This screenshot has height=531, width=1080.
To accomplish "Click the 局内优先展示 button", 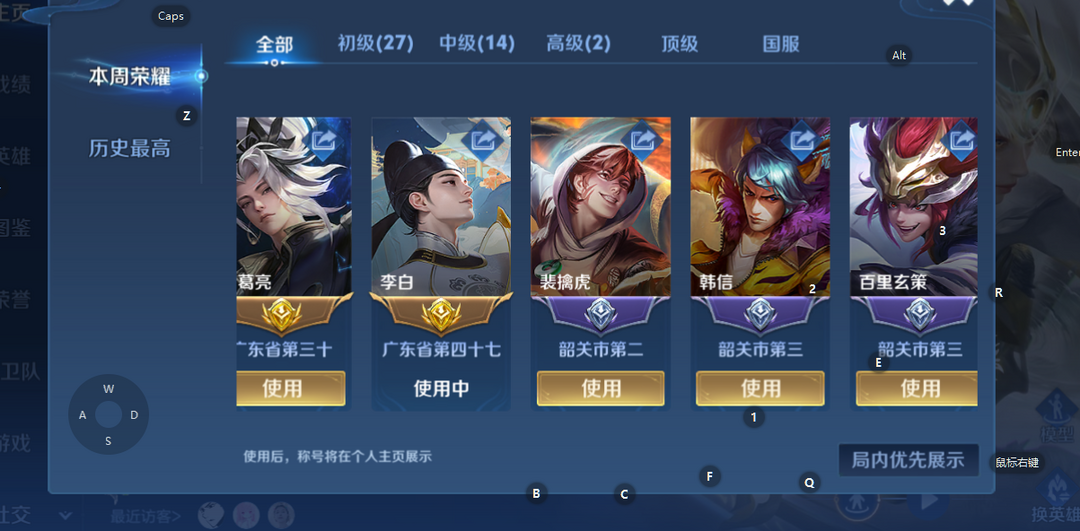I will pyautogui.click(x=908, y=460).
